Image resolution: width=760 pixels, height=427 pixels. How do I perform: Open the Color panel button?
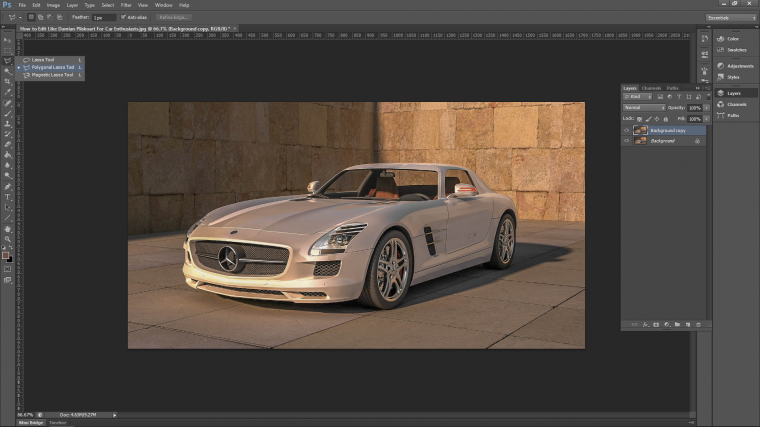733,39
